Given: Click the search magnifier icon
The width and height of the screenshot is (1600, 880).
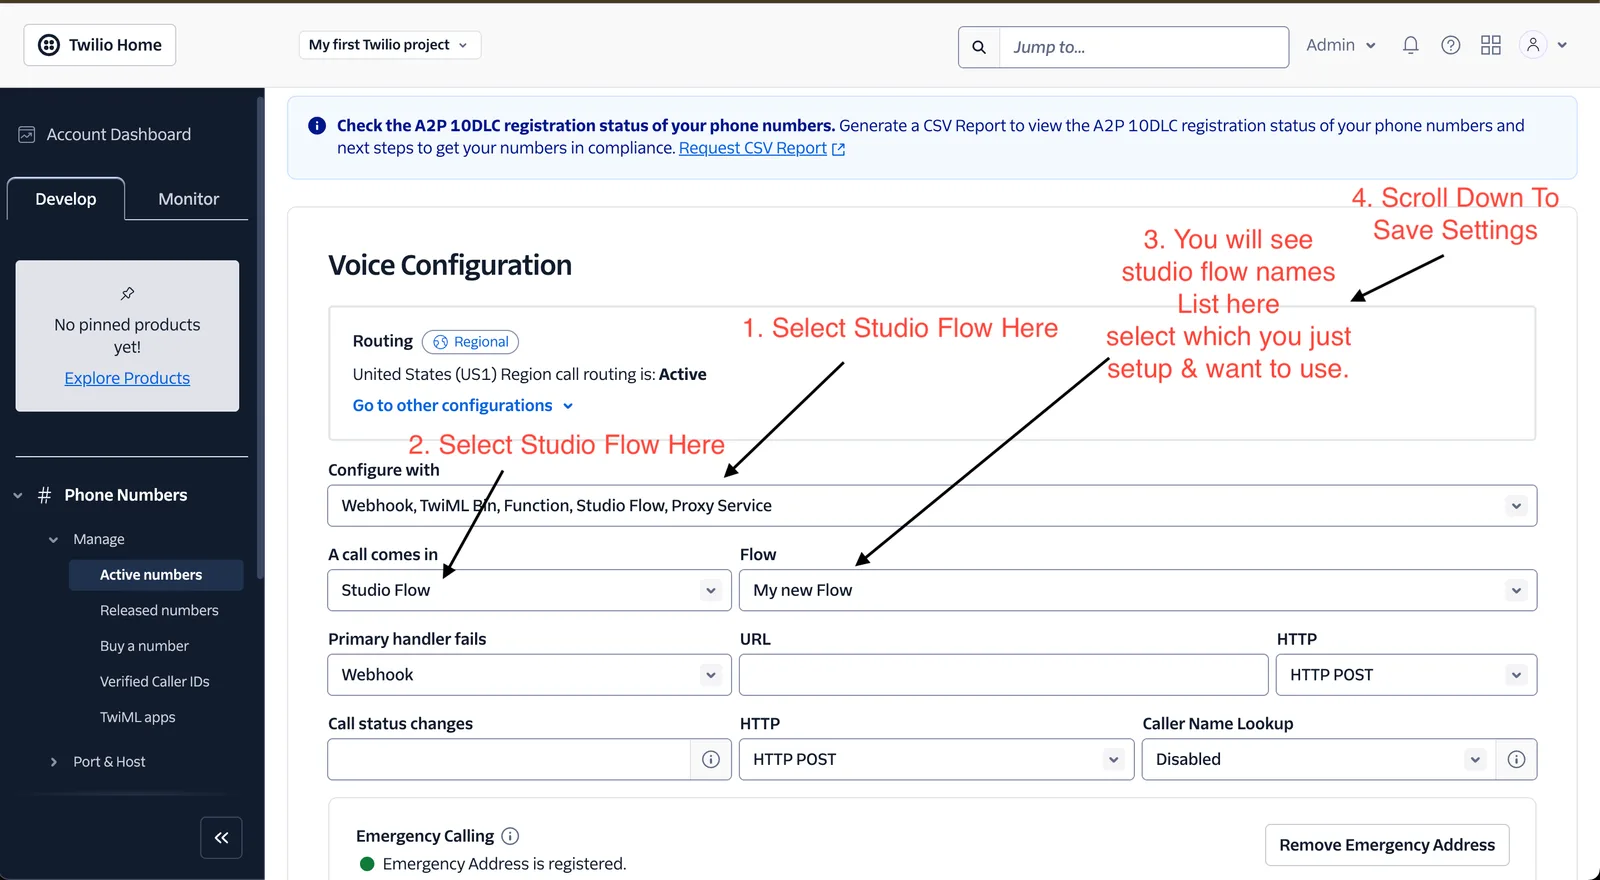Looking at the screenshot, I should click(979, 47).
